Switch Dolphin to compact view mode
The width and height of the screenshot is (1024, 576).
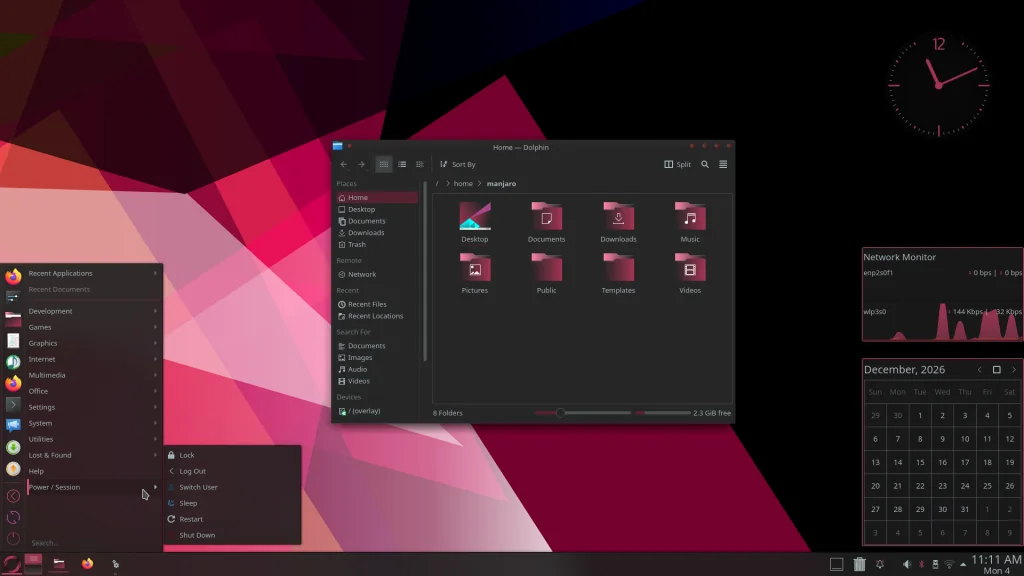[x=402, y=165]
